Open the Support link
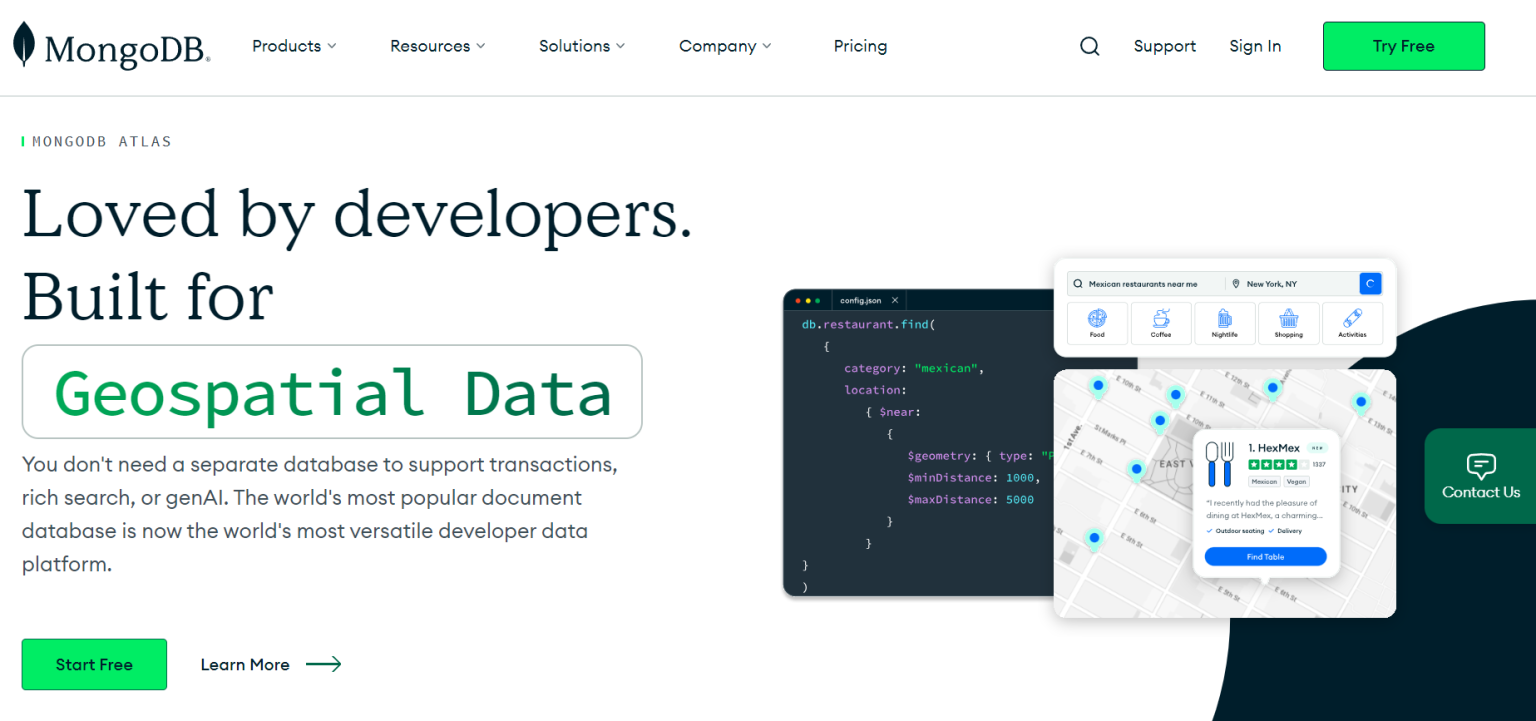Image resolution: width=1536 pixels, height=721 pixels. pyautogui.click(x=1164, y=46)
